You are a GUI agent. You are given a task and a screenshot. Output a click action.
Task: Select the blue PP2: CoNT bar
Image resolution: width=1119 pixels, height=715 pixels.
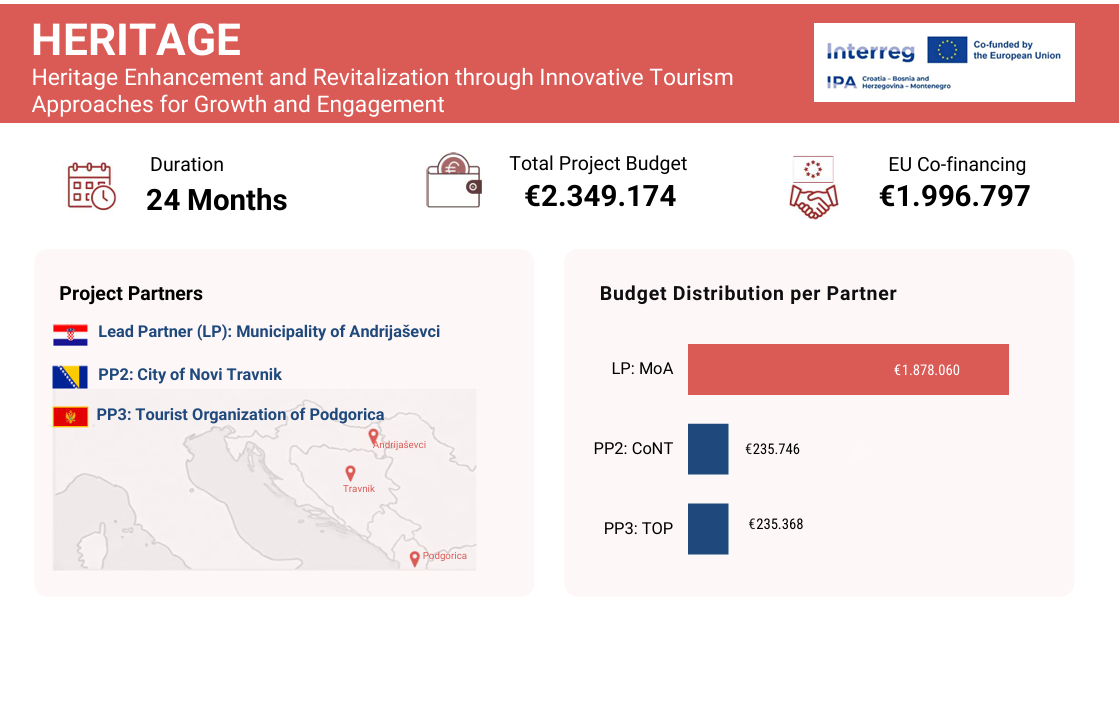tap(708, 449)
